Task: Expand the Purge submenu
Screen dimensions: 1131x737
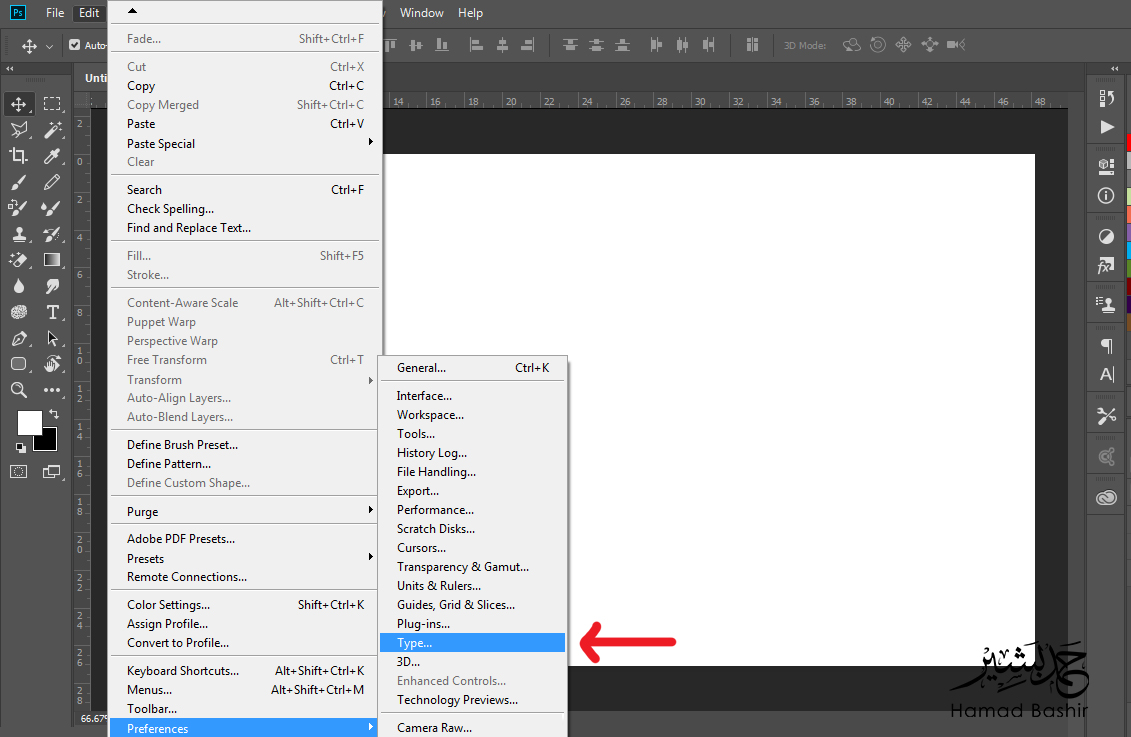Action: pos(245,511)
